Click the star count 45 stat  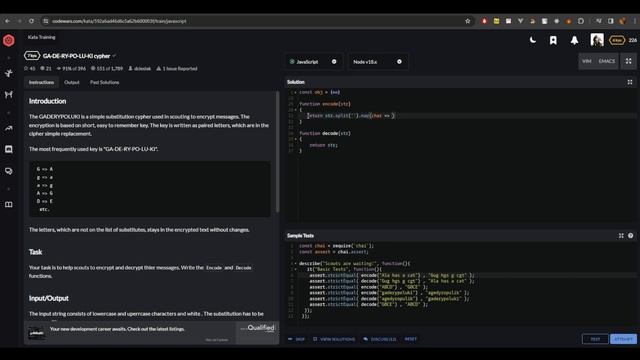[x=29, y=69]
